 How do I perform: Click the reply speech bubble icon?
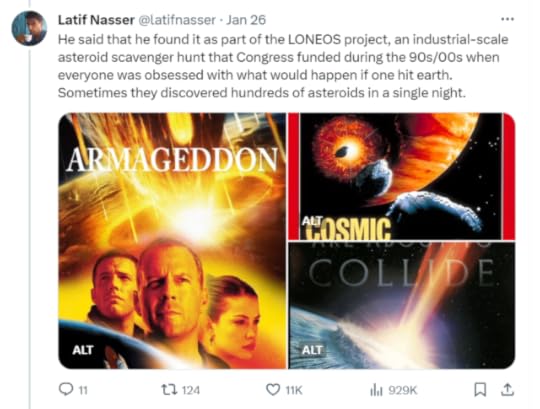[65, 389]
